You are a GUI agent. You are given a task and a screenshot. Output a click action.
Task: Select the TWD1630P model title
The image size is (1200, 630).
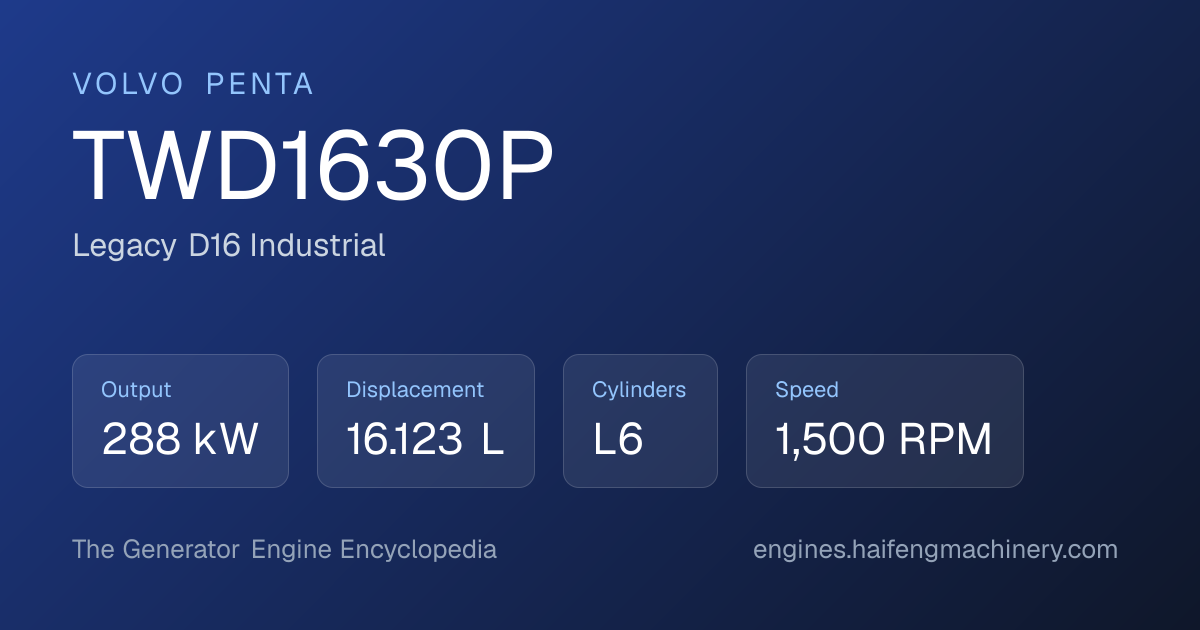tap(313, 169)
